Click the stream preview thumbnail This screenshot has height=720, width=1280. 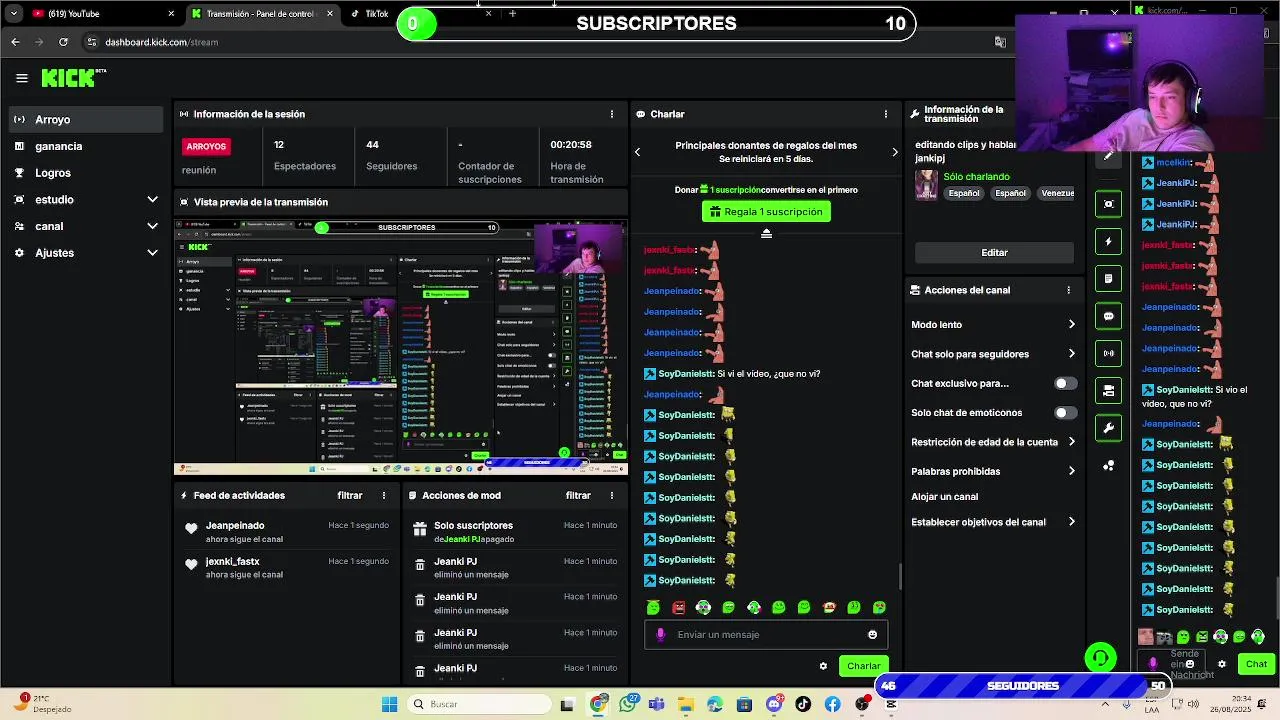tap(400, 346)
